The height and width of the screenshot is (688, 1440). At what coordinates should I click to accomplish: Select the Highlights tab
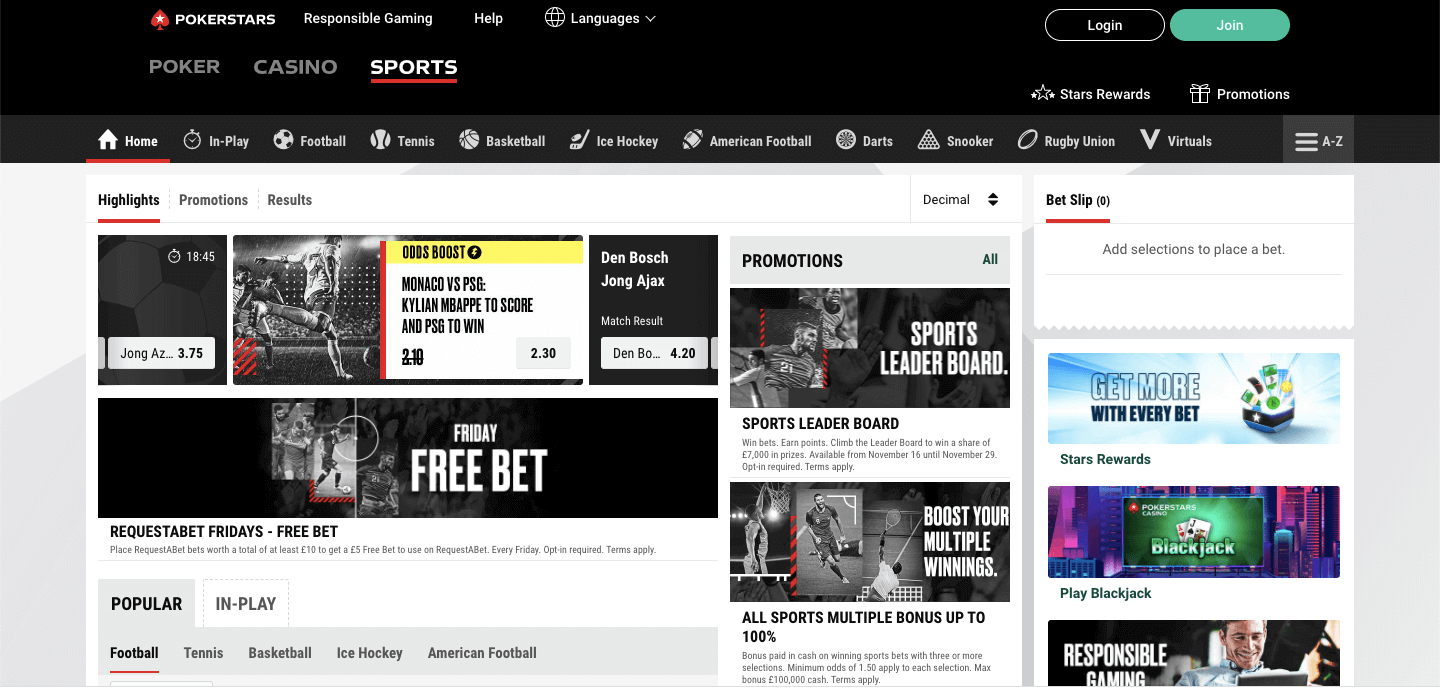coord(129,200)
